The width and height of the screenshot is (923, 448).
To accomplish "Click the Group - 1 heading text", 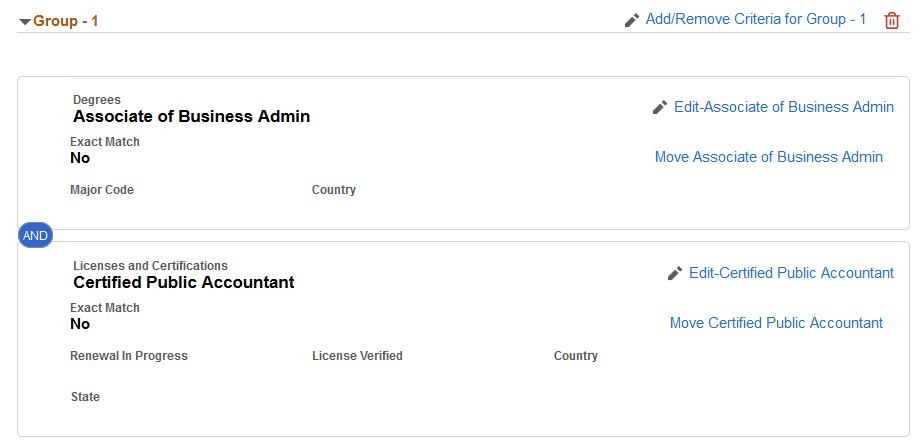I will (x=66, y=21).
